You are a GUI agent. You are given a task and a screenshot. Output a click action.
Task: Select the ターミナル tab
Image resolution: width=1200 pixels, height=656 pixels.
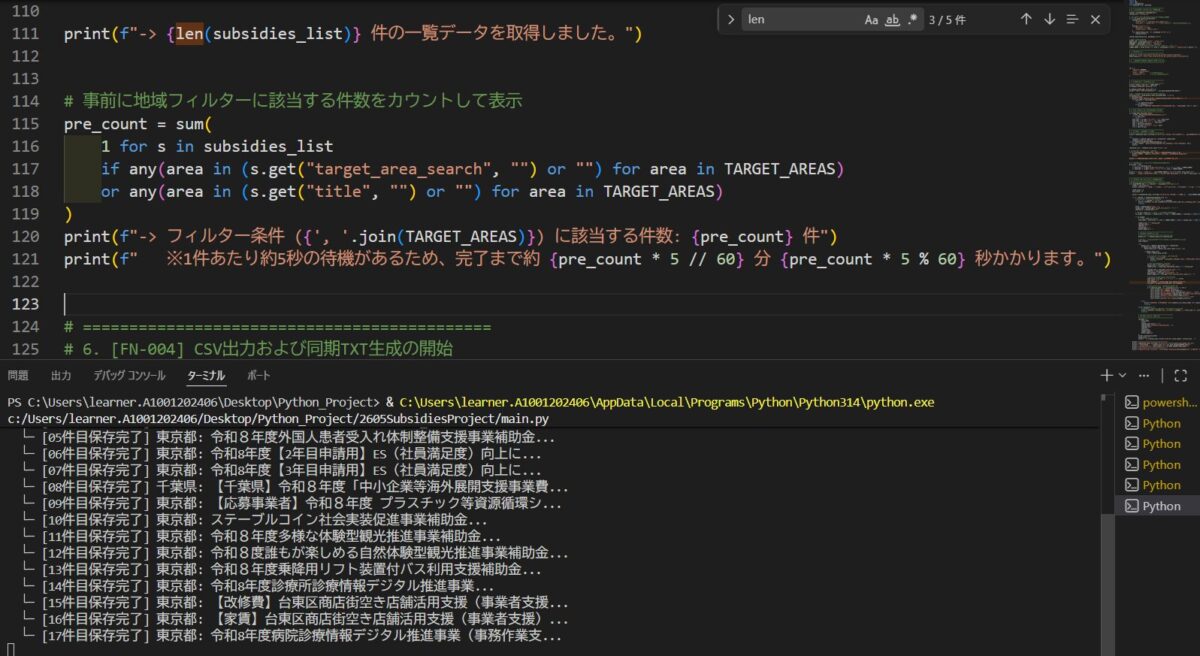coord(206,375)
